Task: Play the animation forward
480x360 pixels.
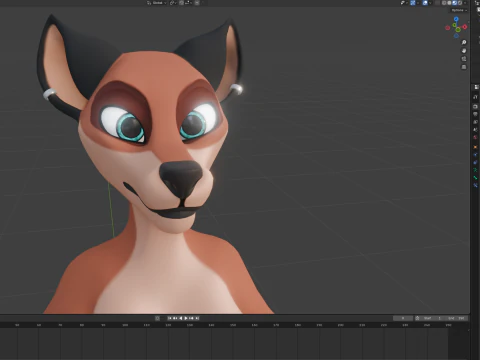Action: click(186, 318)
